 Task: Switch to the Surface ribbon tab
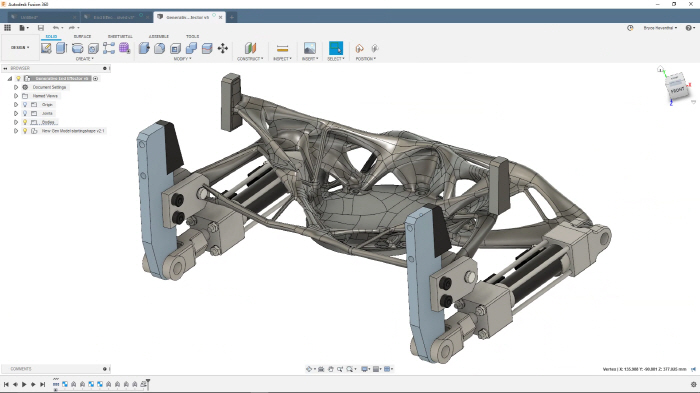82,36
